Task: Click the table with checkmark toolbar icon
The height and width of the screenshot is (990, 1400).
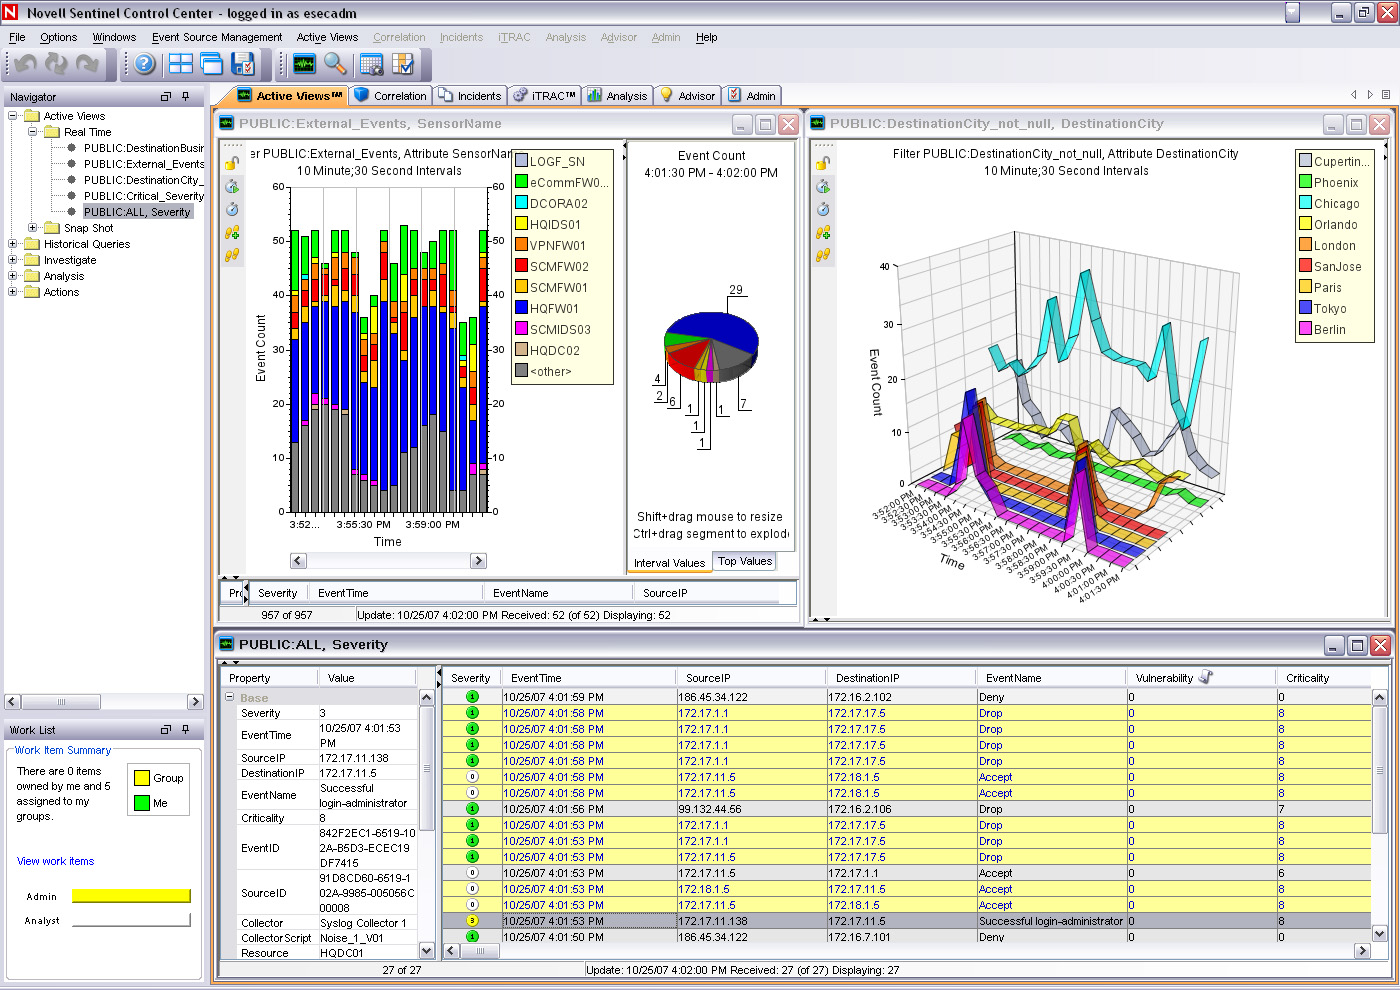Action: click(x=403, y=64)
